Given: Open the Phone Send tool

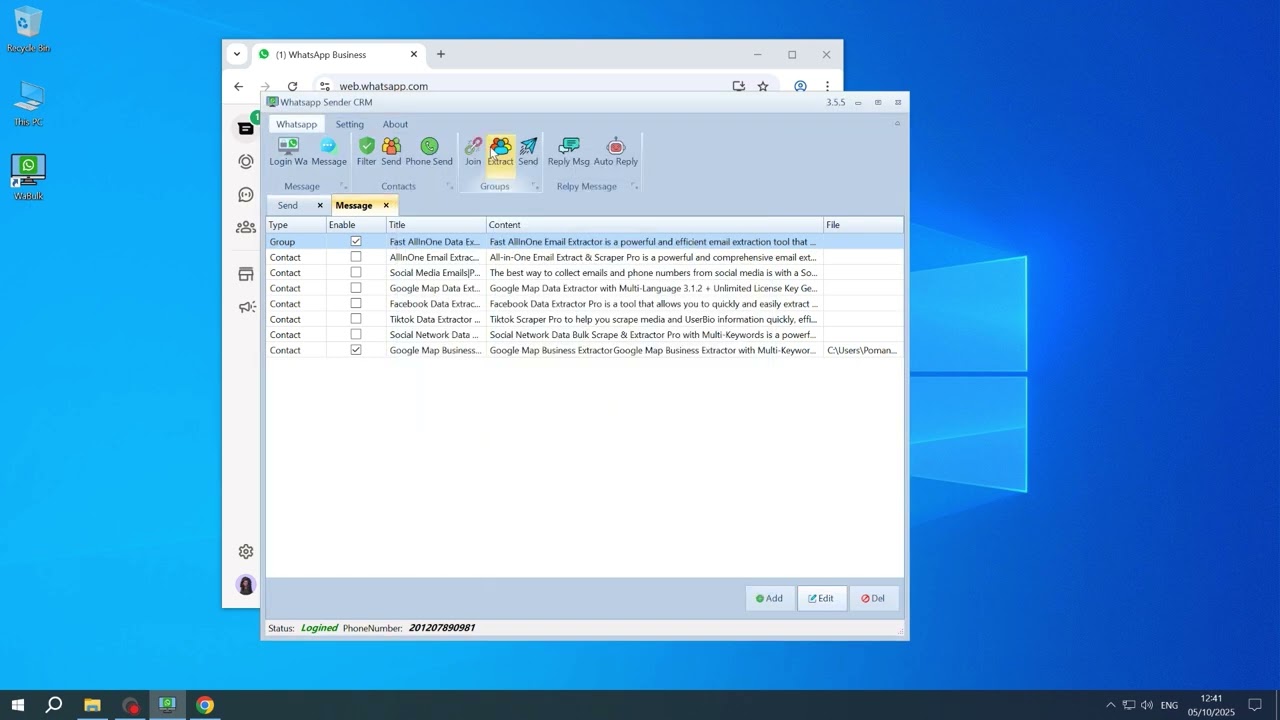Looking at the screenshot, I should click(429, 152).
